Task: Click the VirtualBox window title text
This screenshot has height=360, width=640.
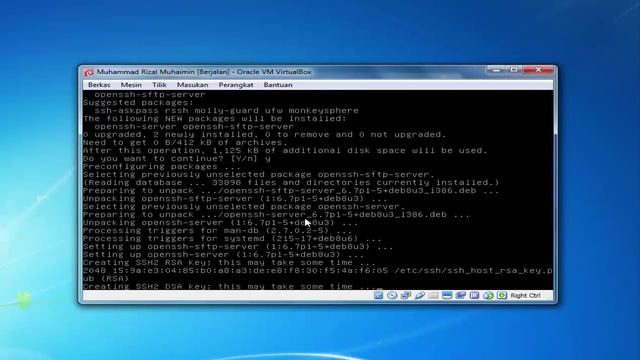Action: pos(204,72)
